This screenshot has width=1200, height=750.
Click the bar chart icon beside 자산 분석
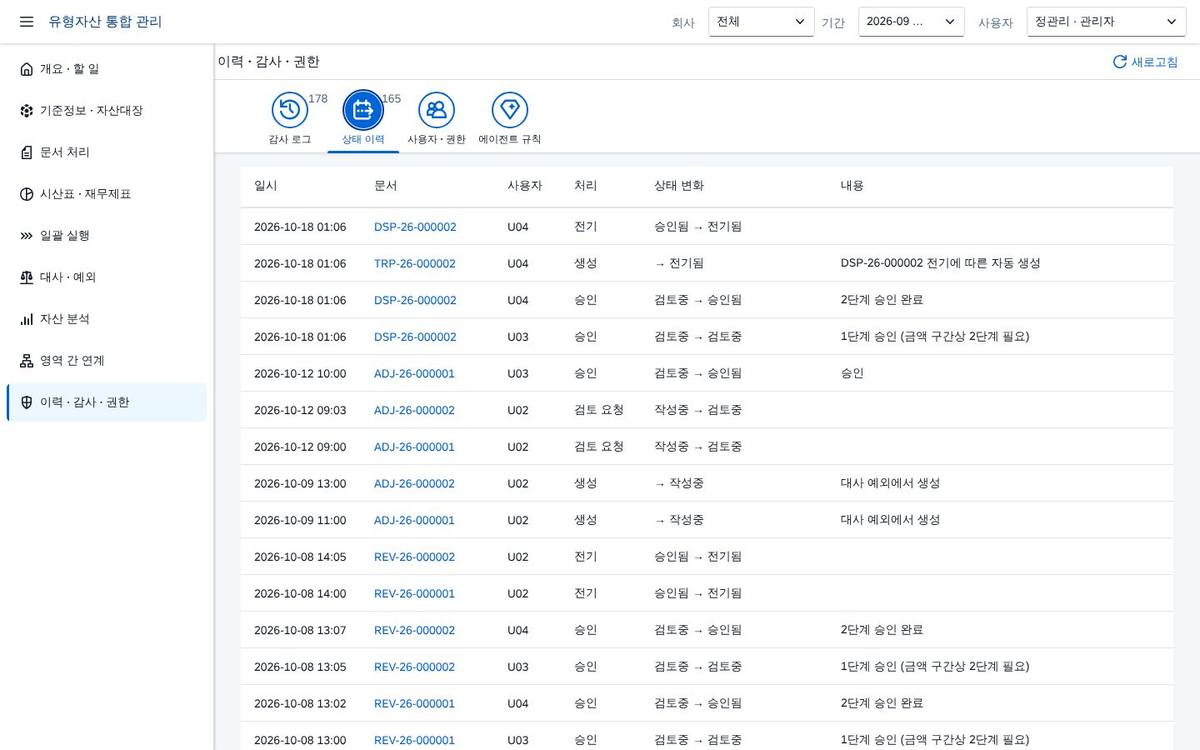(27, 319)
